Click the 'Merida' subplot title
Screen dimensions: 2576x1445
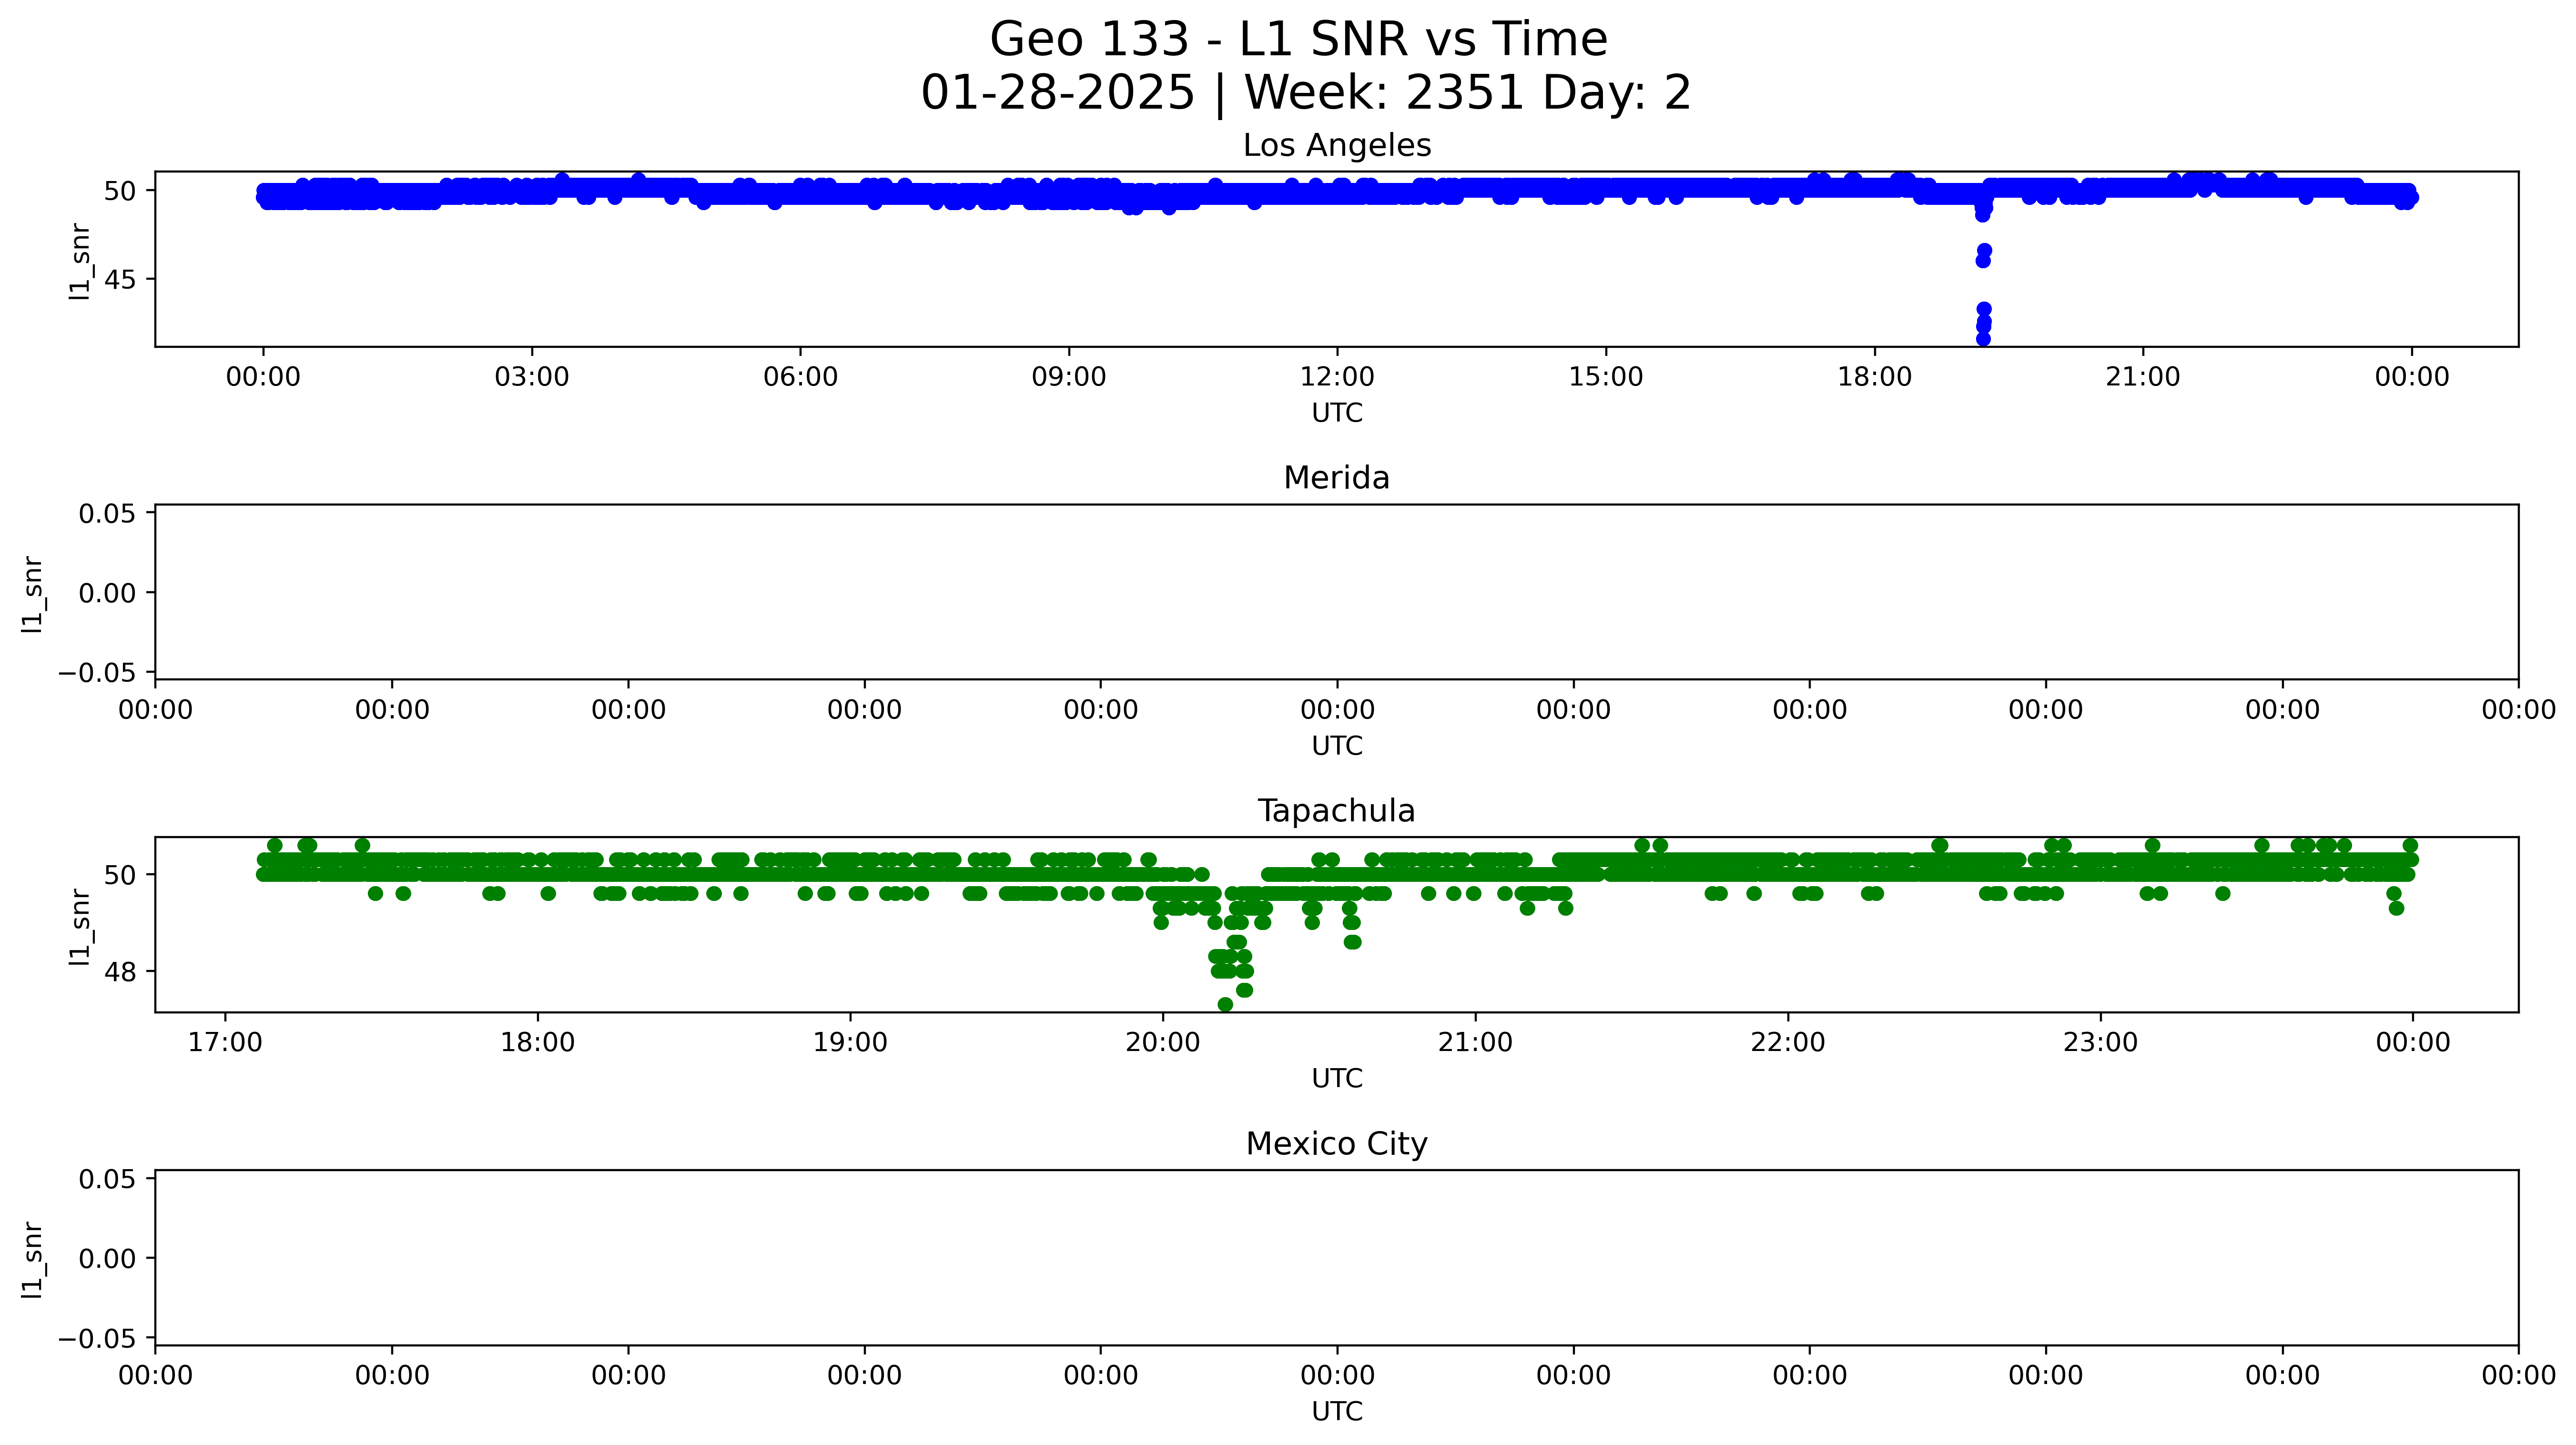[x=1336, y=478]
